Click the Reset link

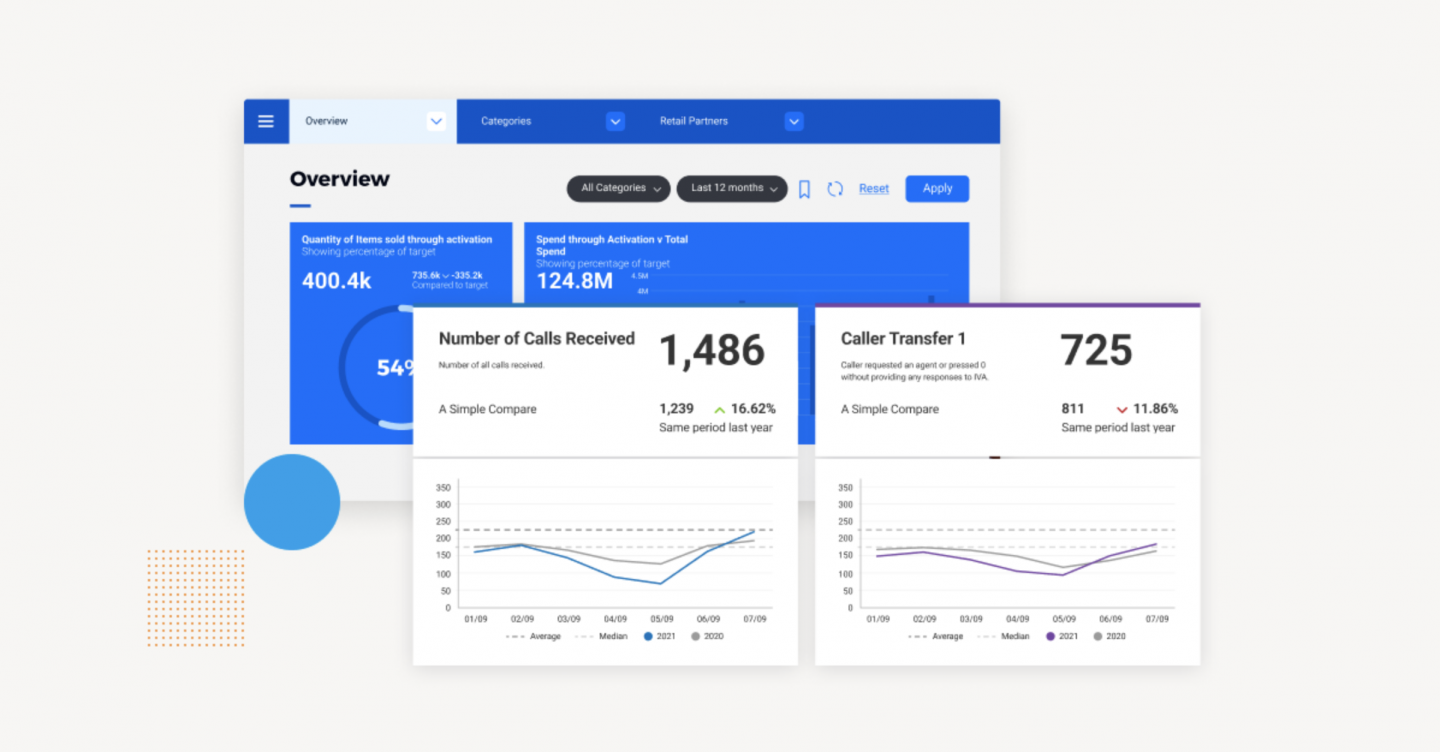coord(873,188)
